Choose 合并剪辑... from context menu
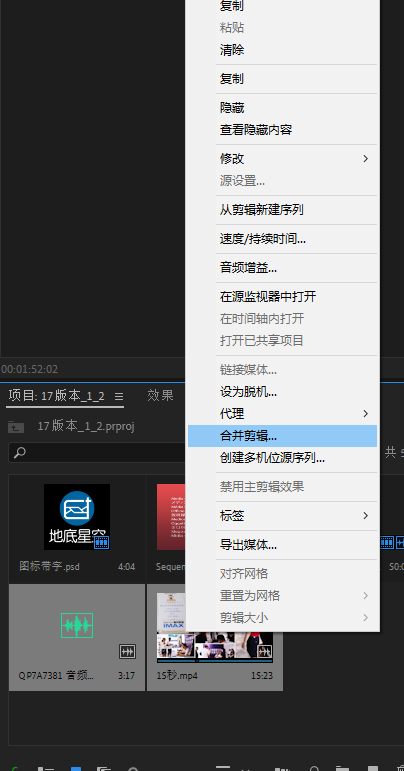The height and width of the screenshot is (771, 404). 283,436
